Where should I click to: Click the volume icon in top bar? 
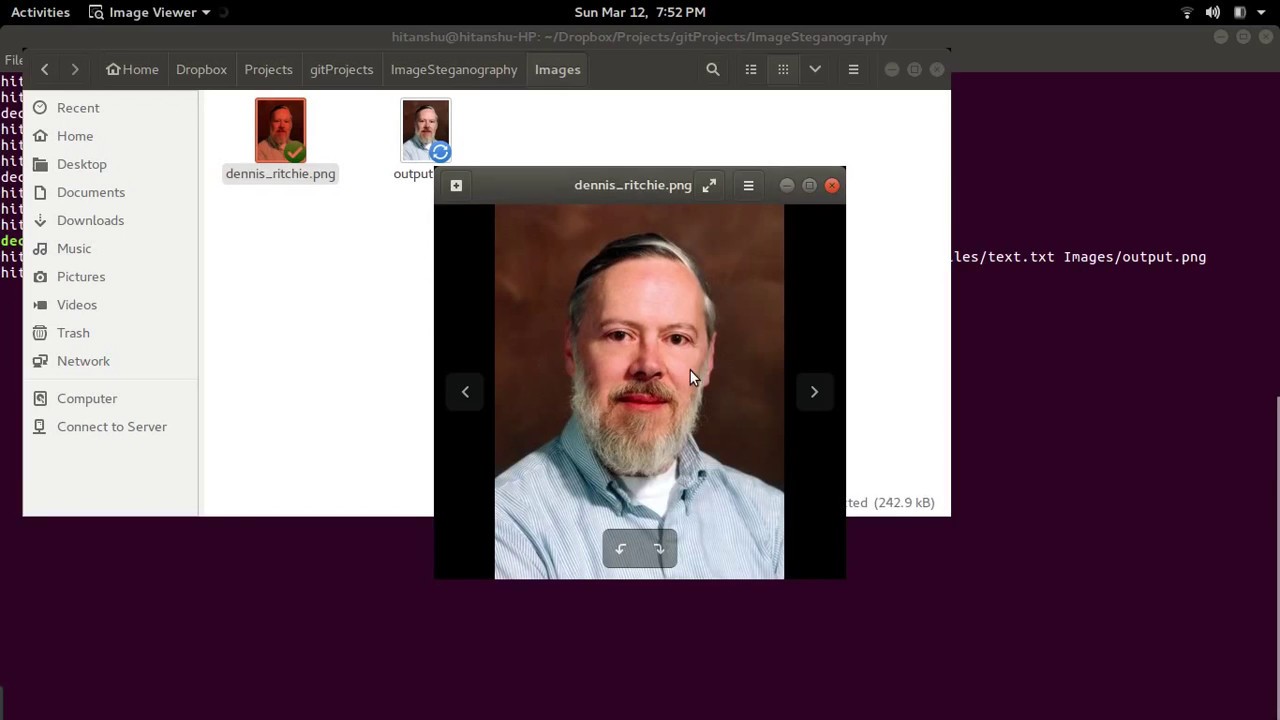coord(1213,12)
